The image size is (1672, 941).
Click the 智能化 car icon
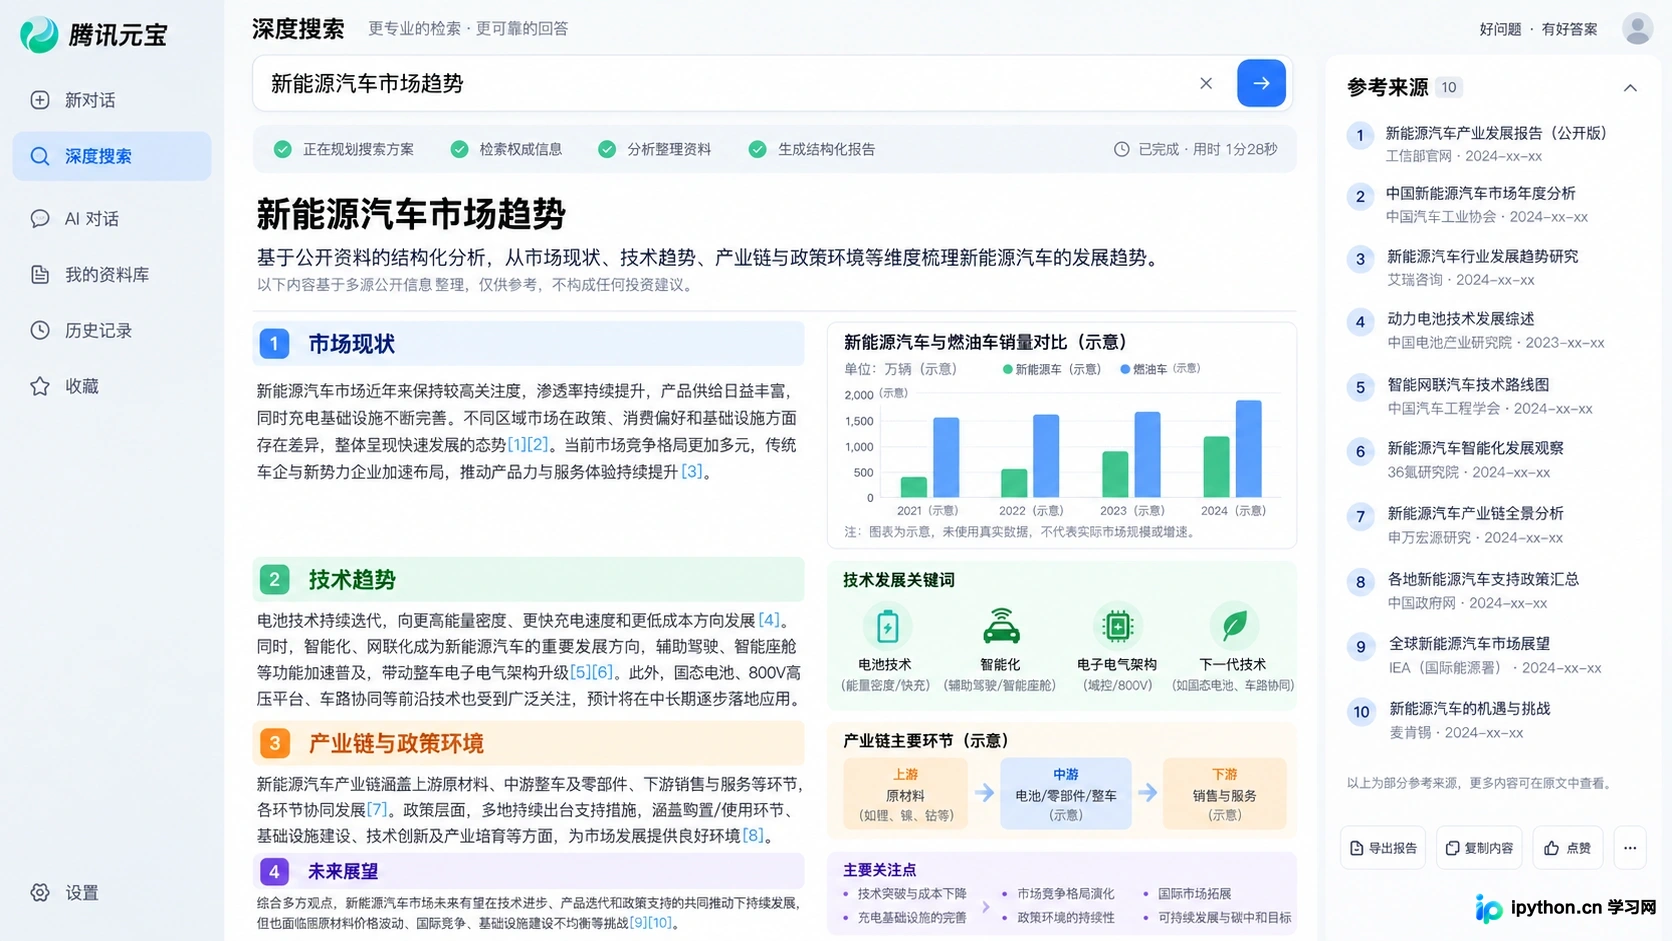pyautogui.click(x=1001, y=627)
